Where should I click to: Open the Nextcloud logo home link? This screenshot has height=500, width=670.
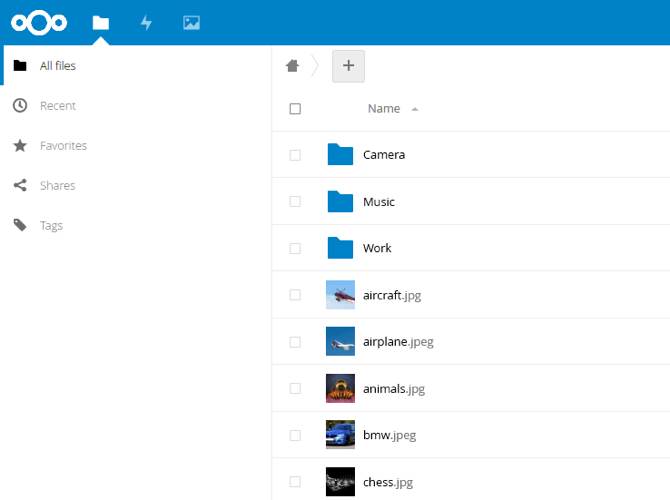[39, 23]
